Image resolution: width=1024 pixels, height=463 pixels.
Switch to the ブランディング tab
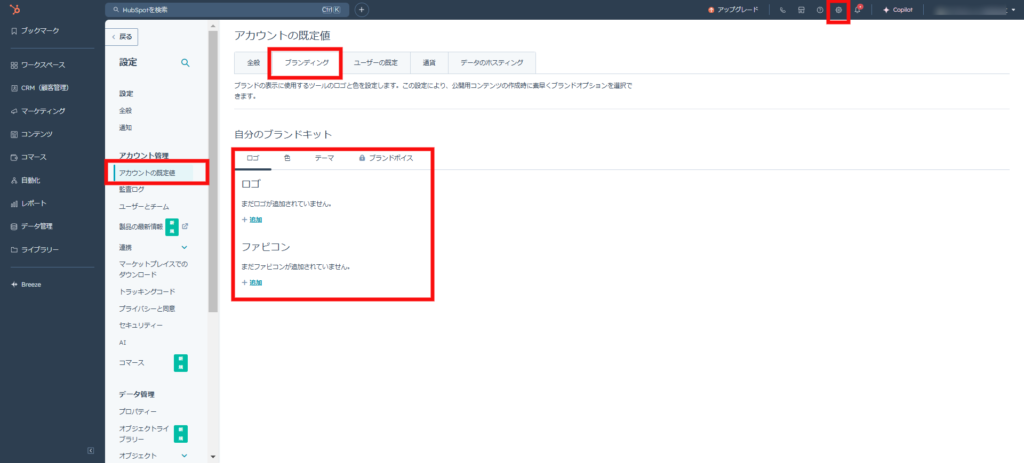306,63
